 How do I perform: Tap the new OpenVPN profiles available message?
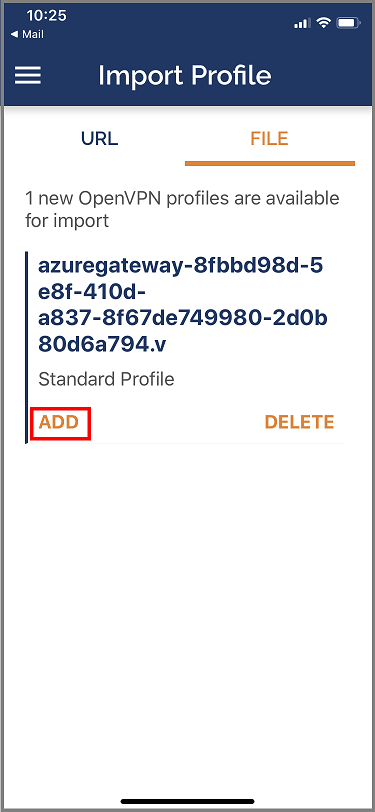pos(182,209)
